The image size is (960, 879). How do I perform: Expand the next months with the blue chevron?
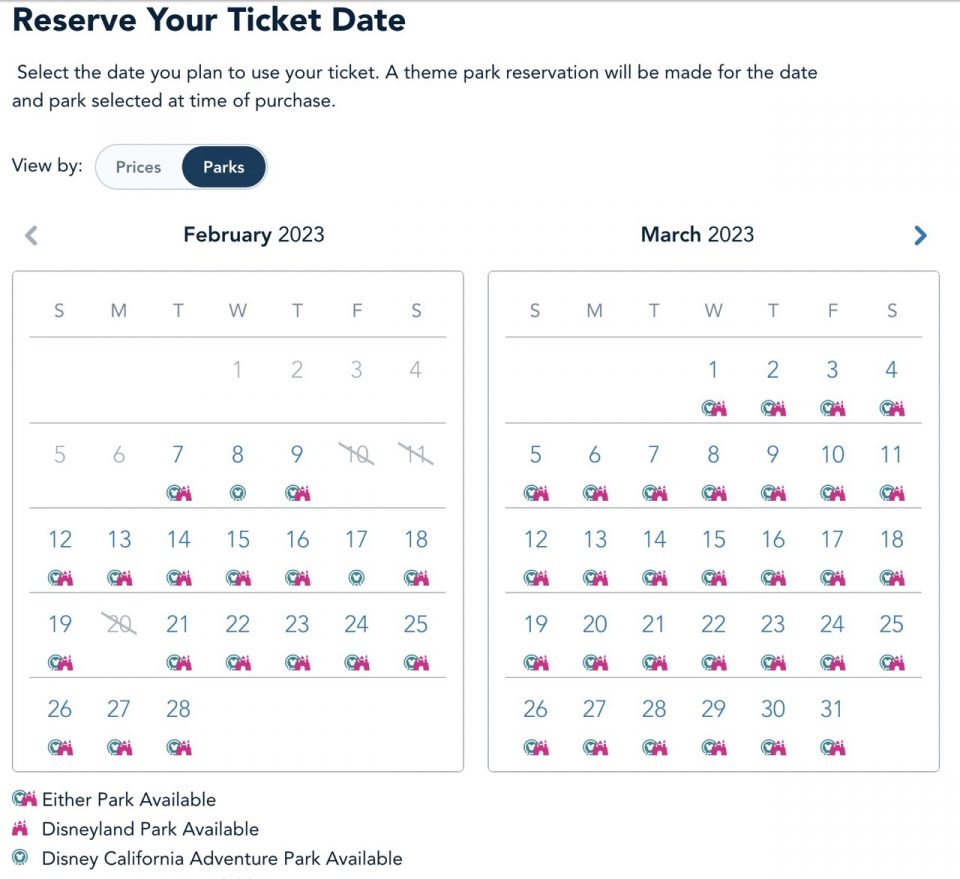point(919,235)
